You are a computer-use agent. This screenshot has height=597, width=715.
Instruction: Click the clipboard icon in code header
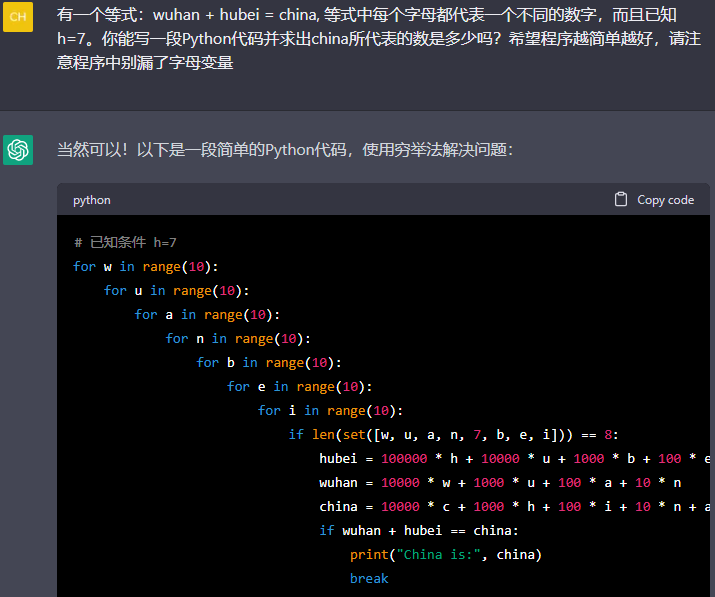pos(621,199)
